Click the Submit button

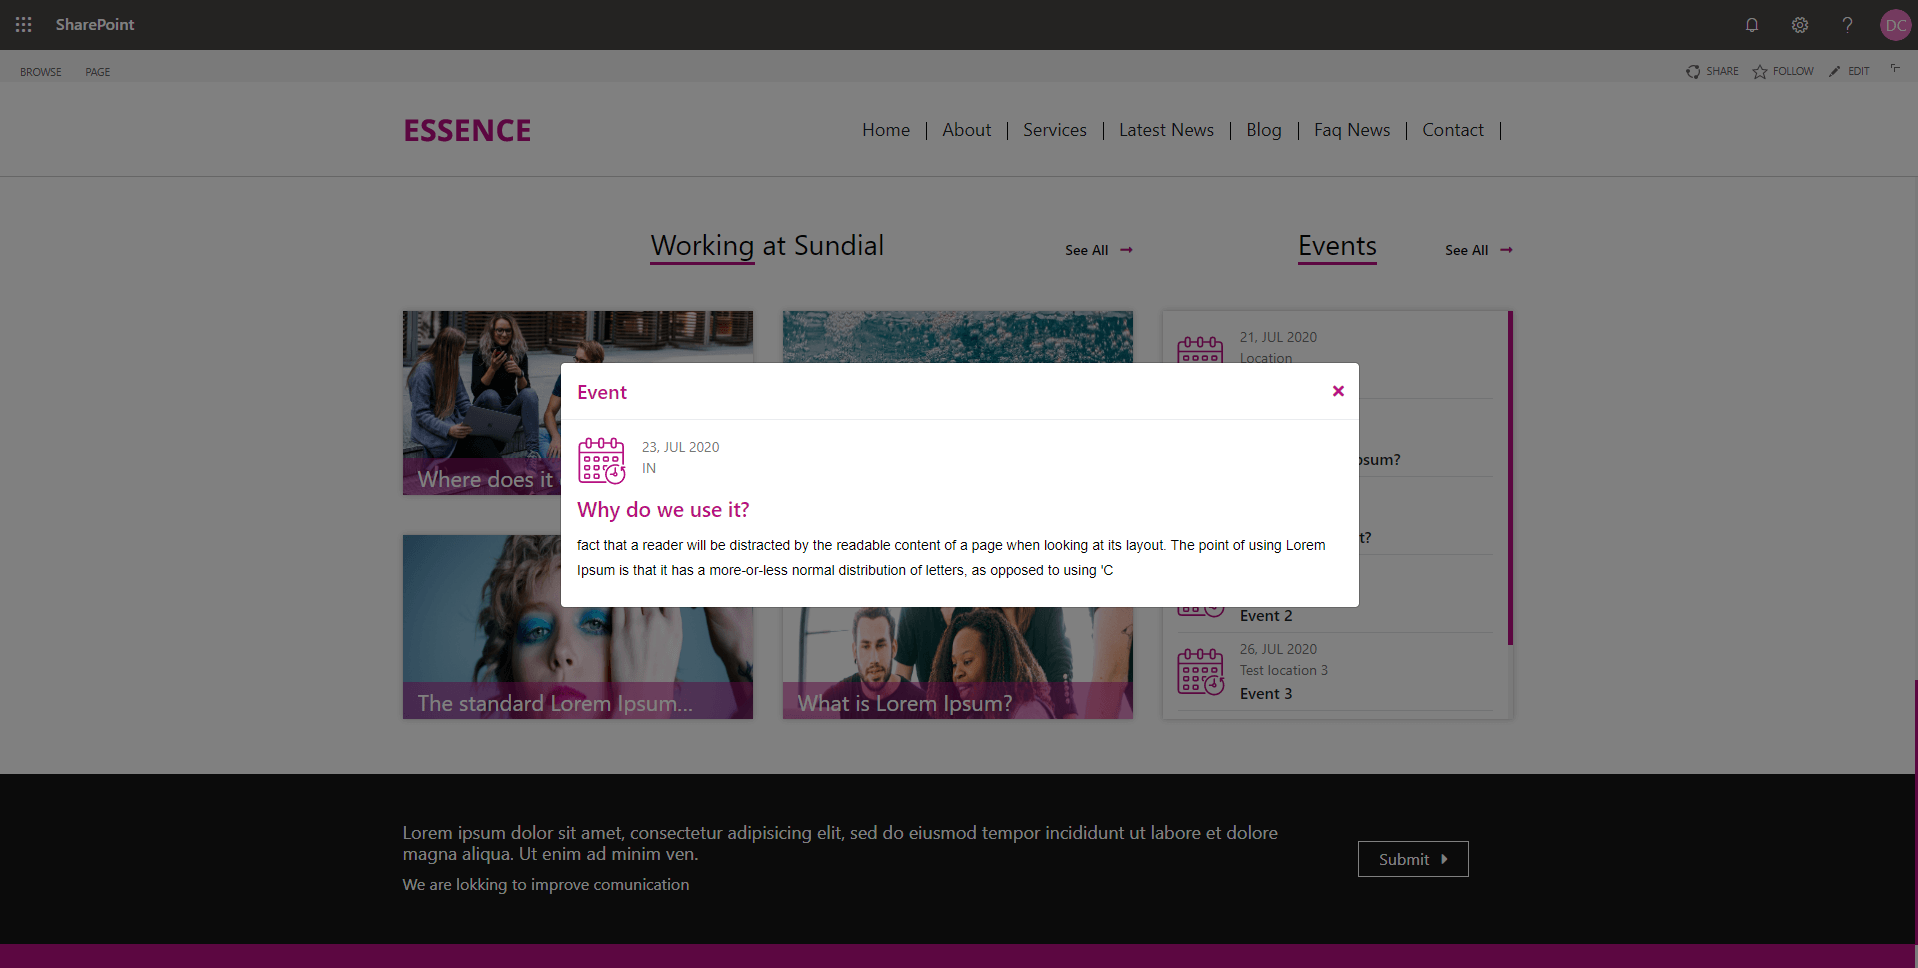pyautogui.click(x=1413, y=859)
